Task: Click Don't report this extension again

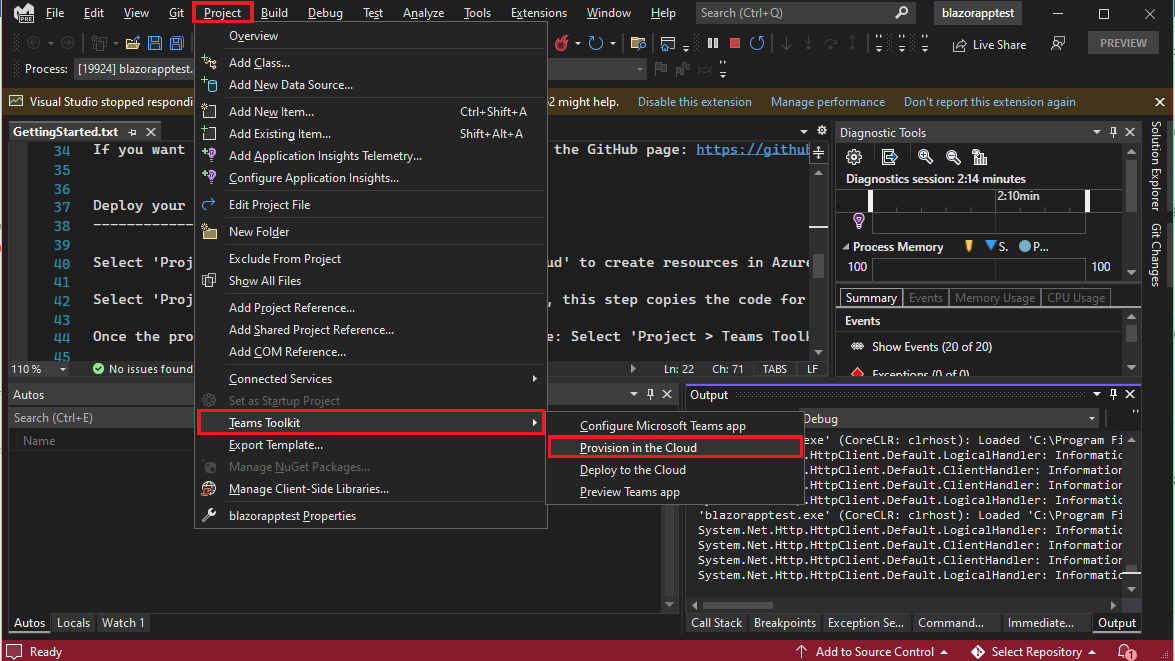Action: click(x=989, y=102)
